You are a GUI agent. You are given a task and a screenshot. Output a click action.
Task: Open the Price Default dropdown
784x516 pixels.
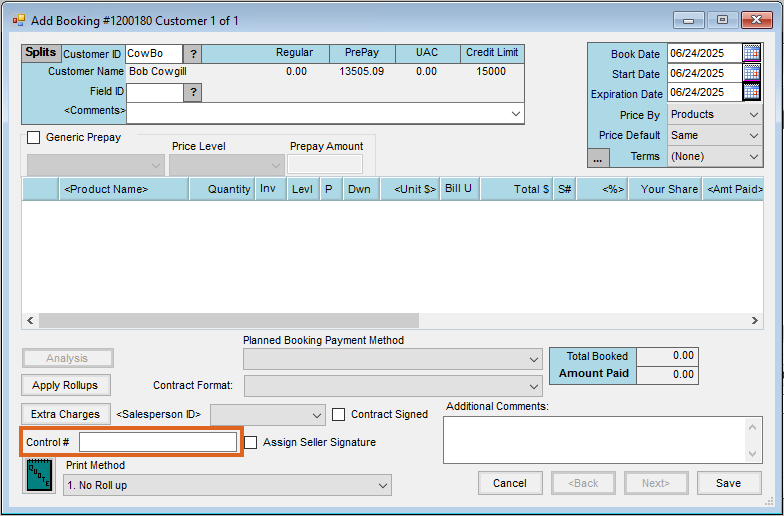point(714,136)
